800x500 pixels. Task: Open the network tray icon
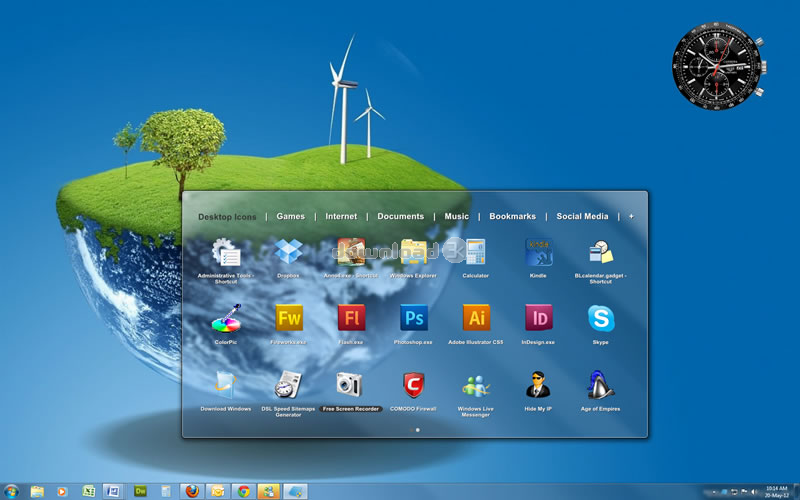(734, 492)
